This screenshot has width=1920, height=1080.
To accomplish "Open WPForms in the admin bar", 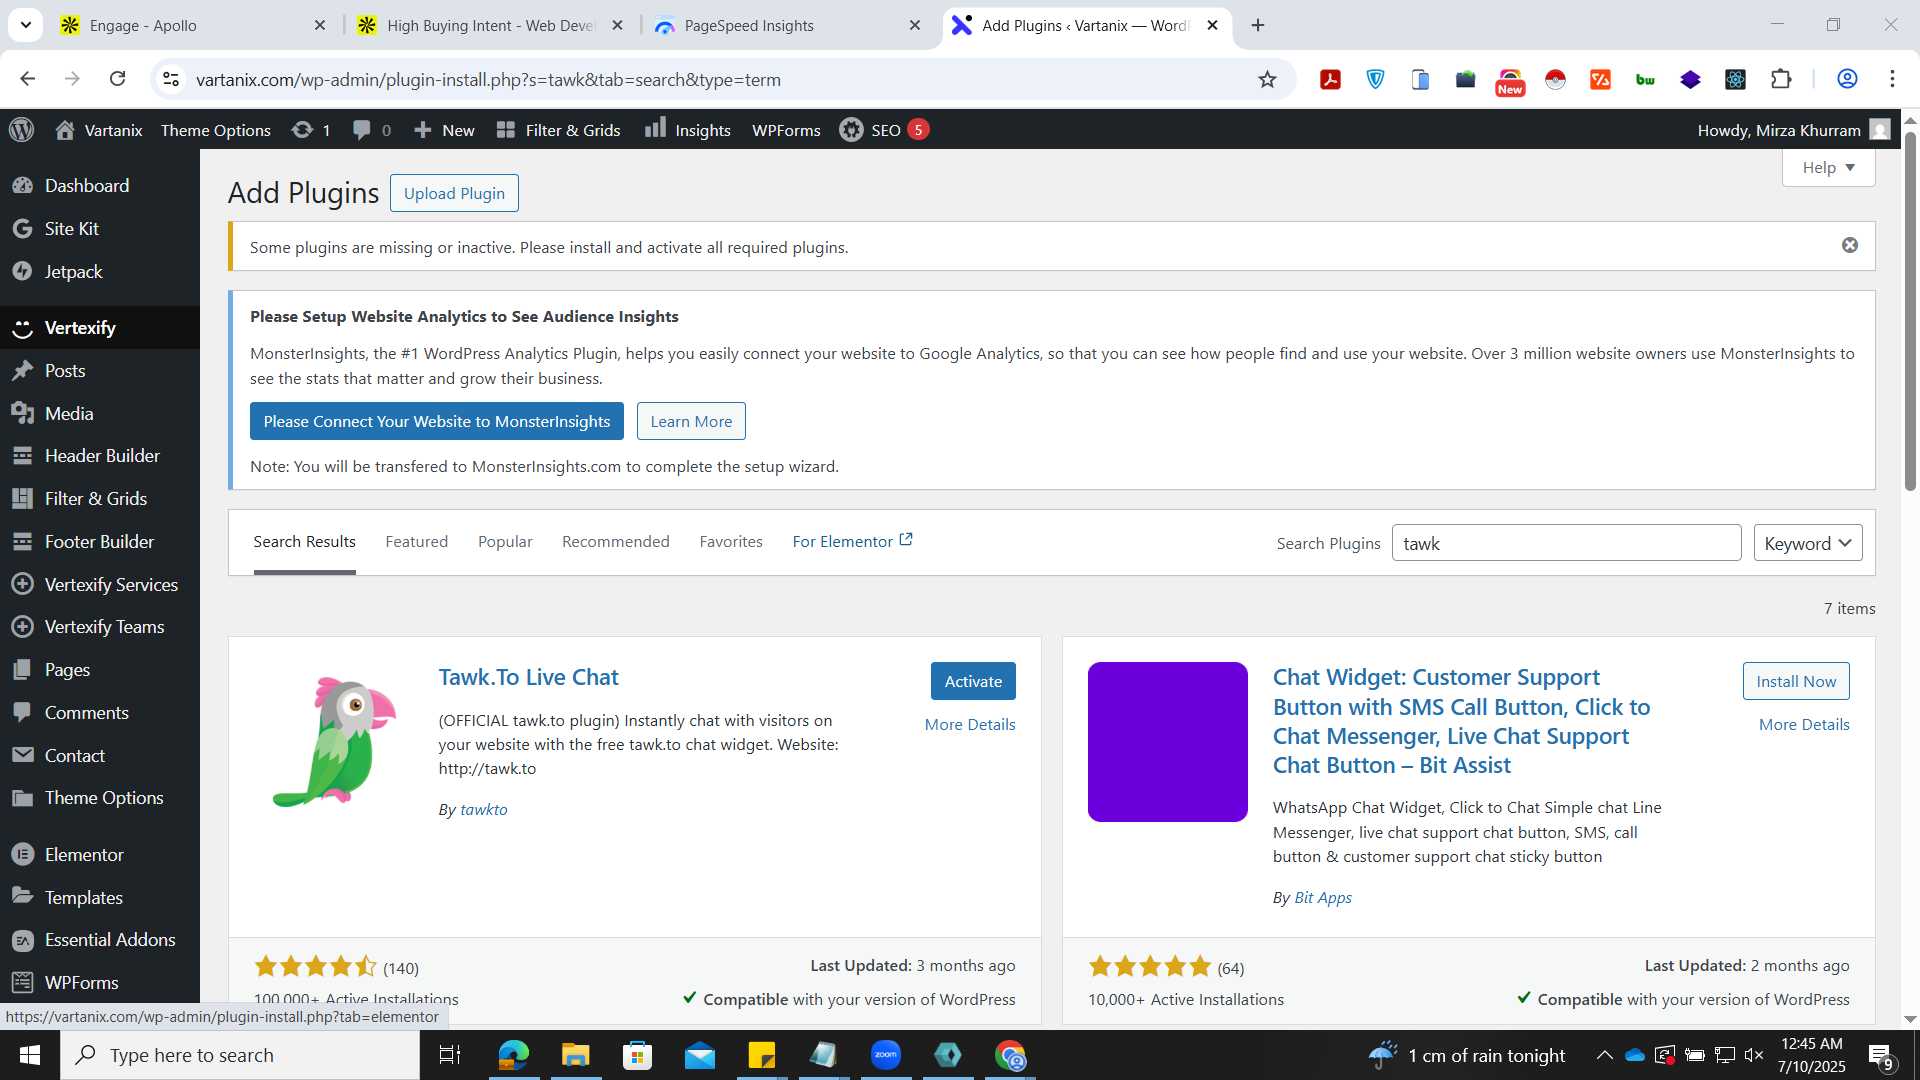I will [x=786, y=130].
